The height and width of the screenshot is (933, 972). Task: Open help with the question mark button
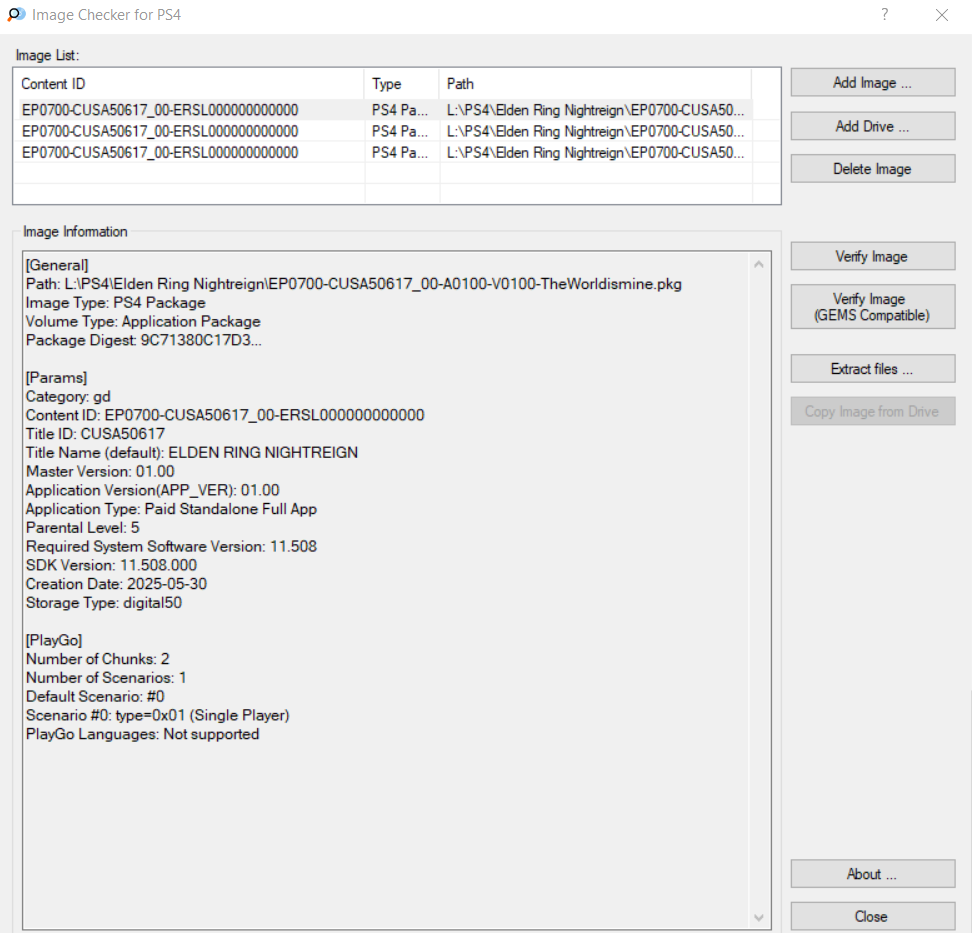[x=884, y=15]
